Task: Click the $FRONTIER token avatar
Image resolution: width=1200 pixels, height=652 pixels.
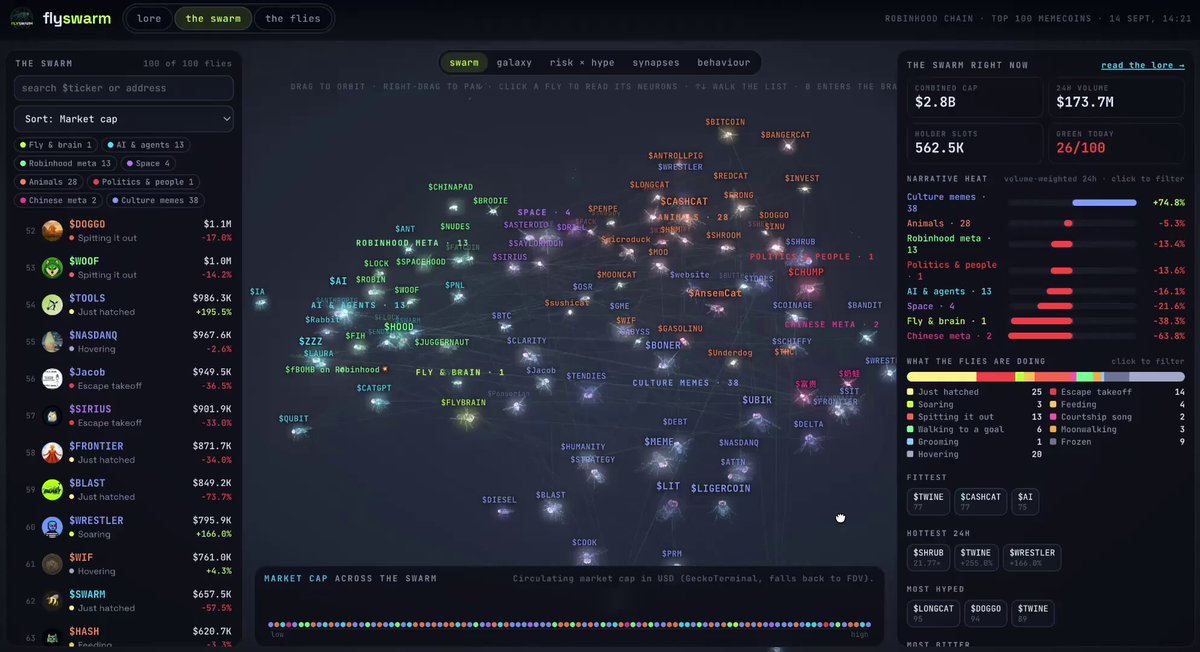Action: tap(52, 453)
